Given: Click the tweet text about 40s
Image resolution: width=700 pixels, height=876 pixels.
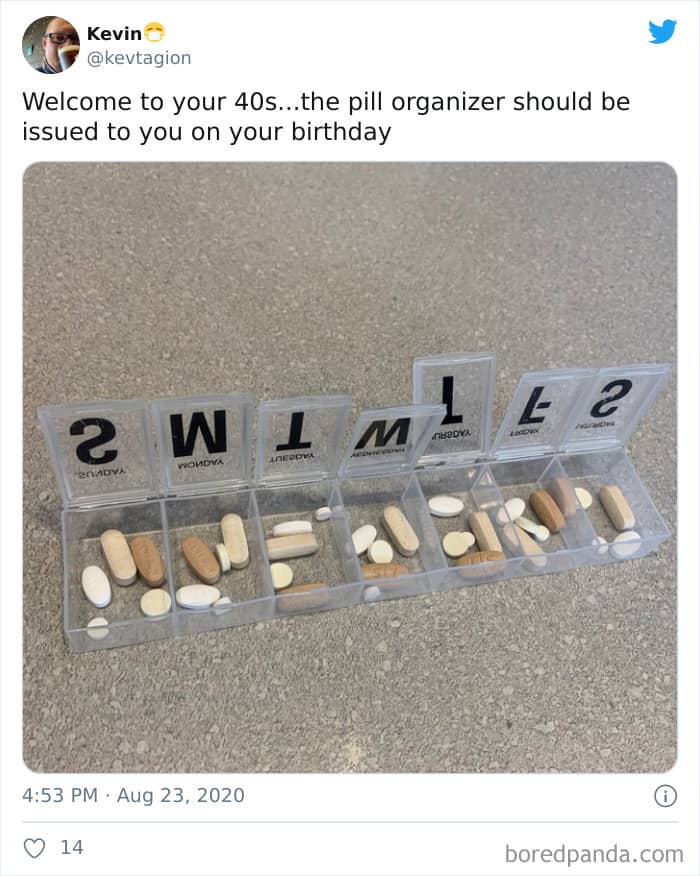Looking at the screenshot, I should 326,117.
